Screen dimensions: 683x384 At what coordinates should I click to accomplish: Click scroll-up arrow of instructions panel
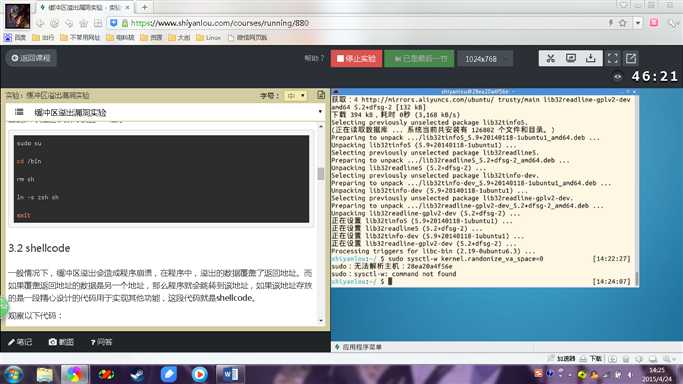point(321,126)
